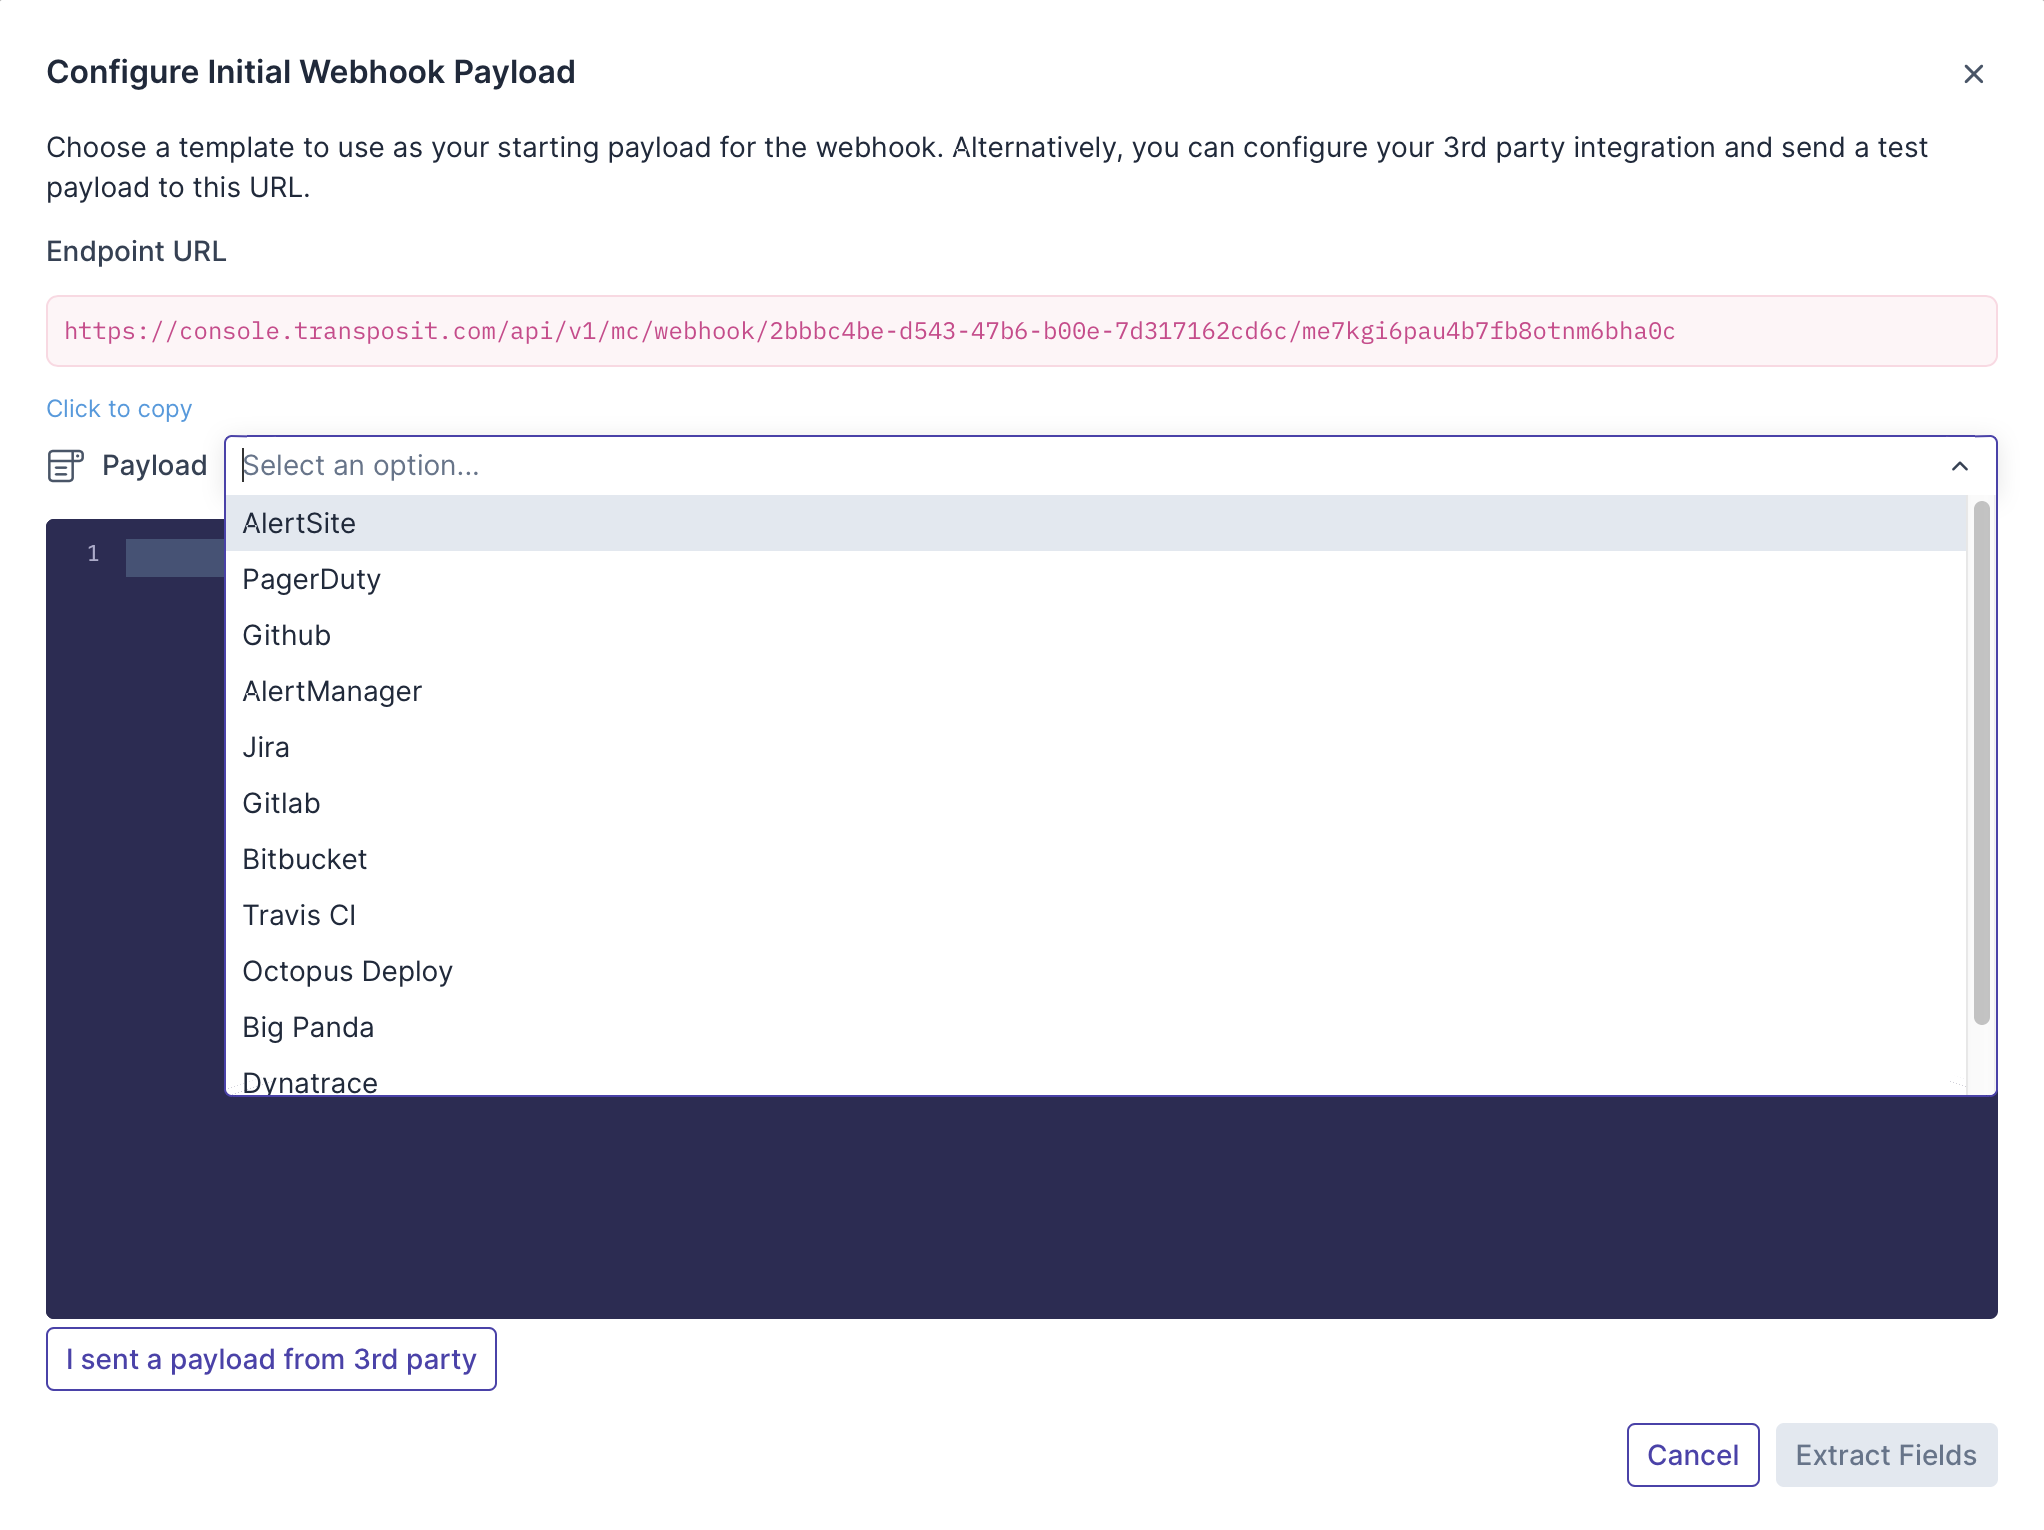Image resolution: width=2044 pixels, height=1530 pixels.
Task: Pick Github from the dropdown options
Action: pyautogui.click(x=286, y=635)
